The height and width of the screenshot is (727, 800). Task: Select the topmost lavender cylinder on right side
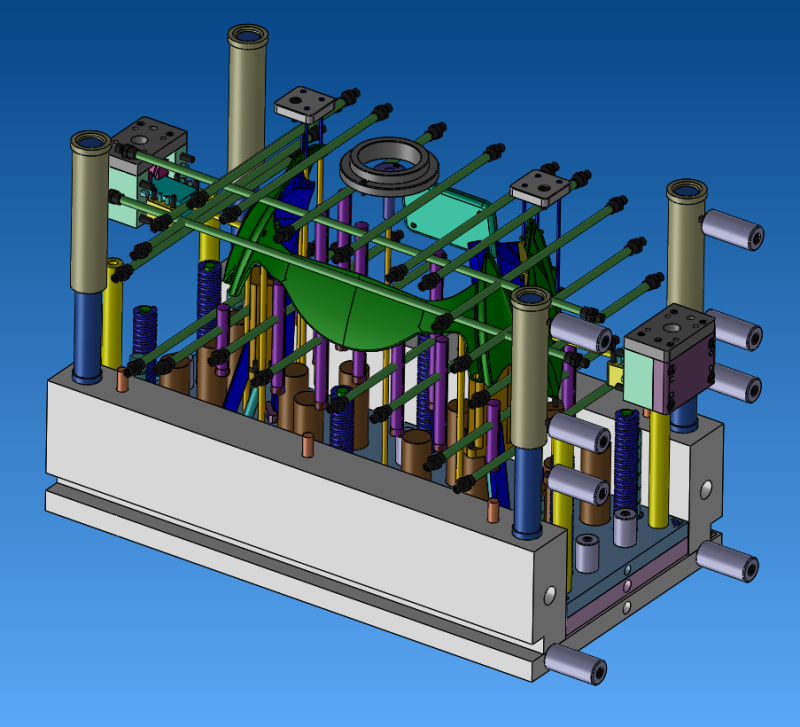tap(730, 230)
